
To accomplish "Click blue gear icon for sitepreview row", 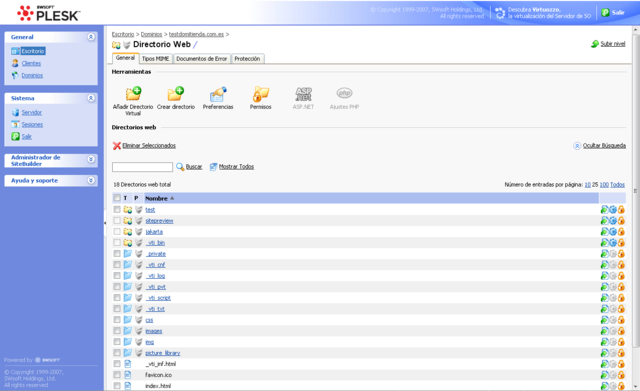I will pos(613,221).
